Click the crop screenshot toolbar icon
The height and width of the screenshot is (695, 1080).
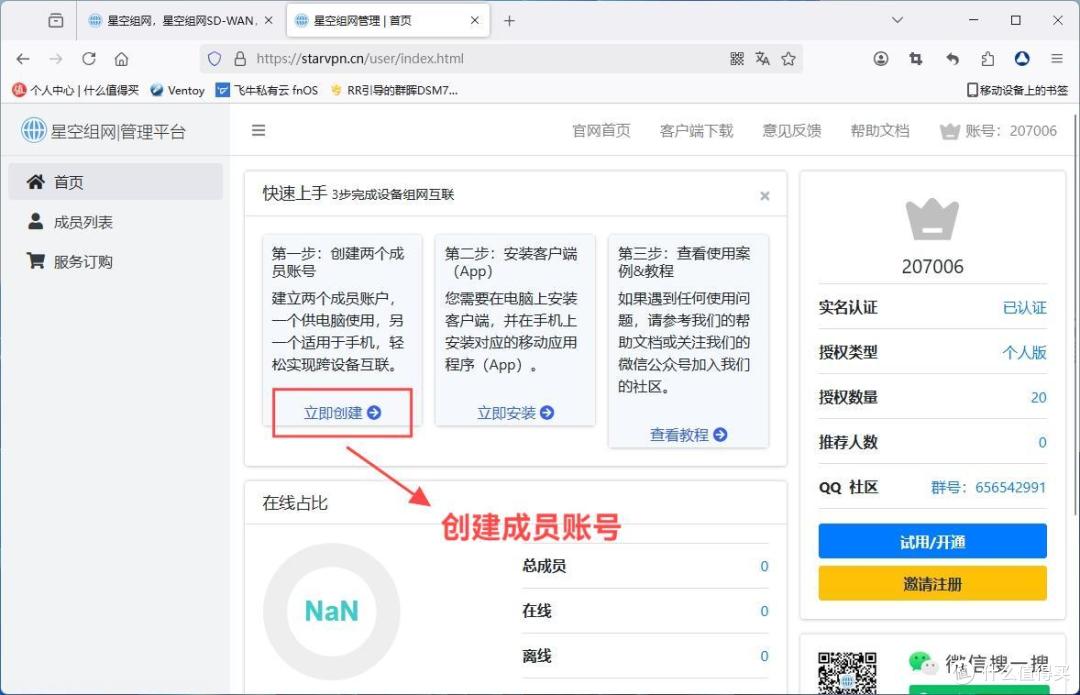click(916, 59)
